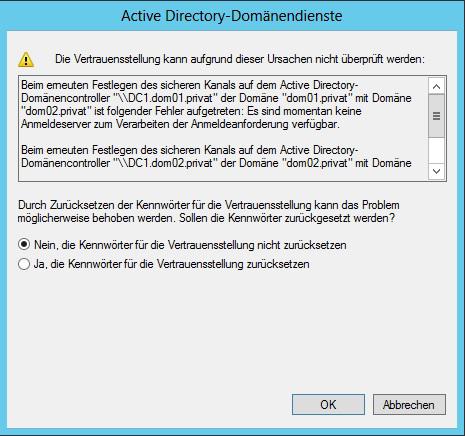This screenshot has width=465, height=436.
Task: Click the question text 'Durch Zurücksetzen der Kennwörter'
Action: click(x=209, y=205)
